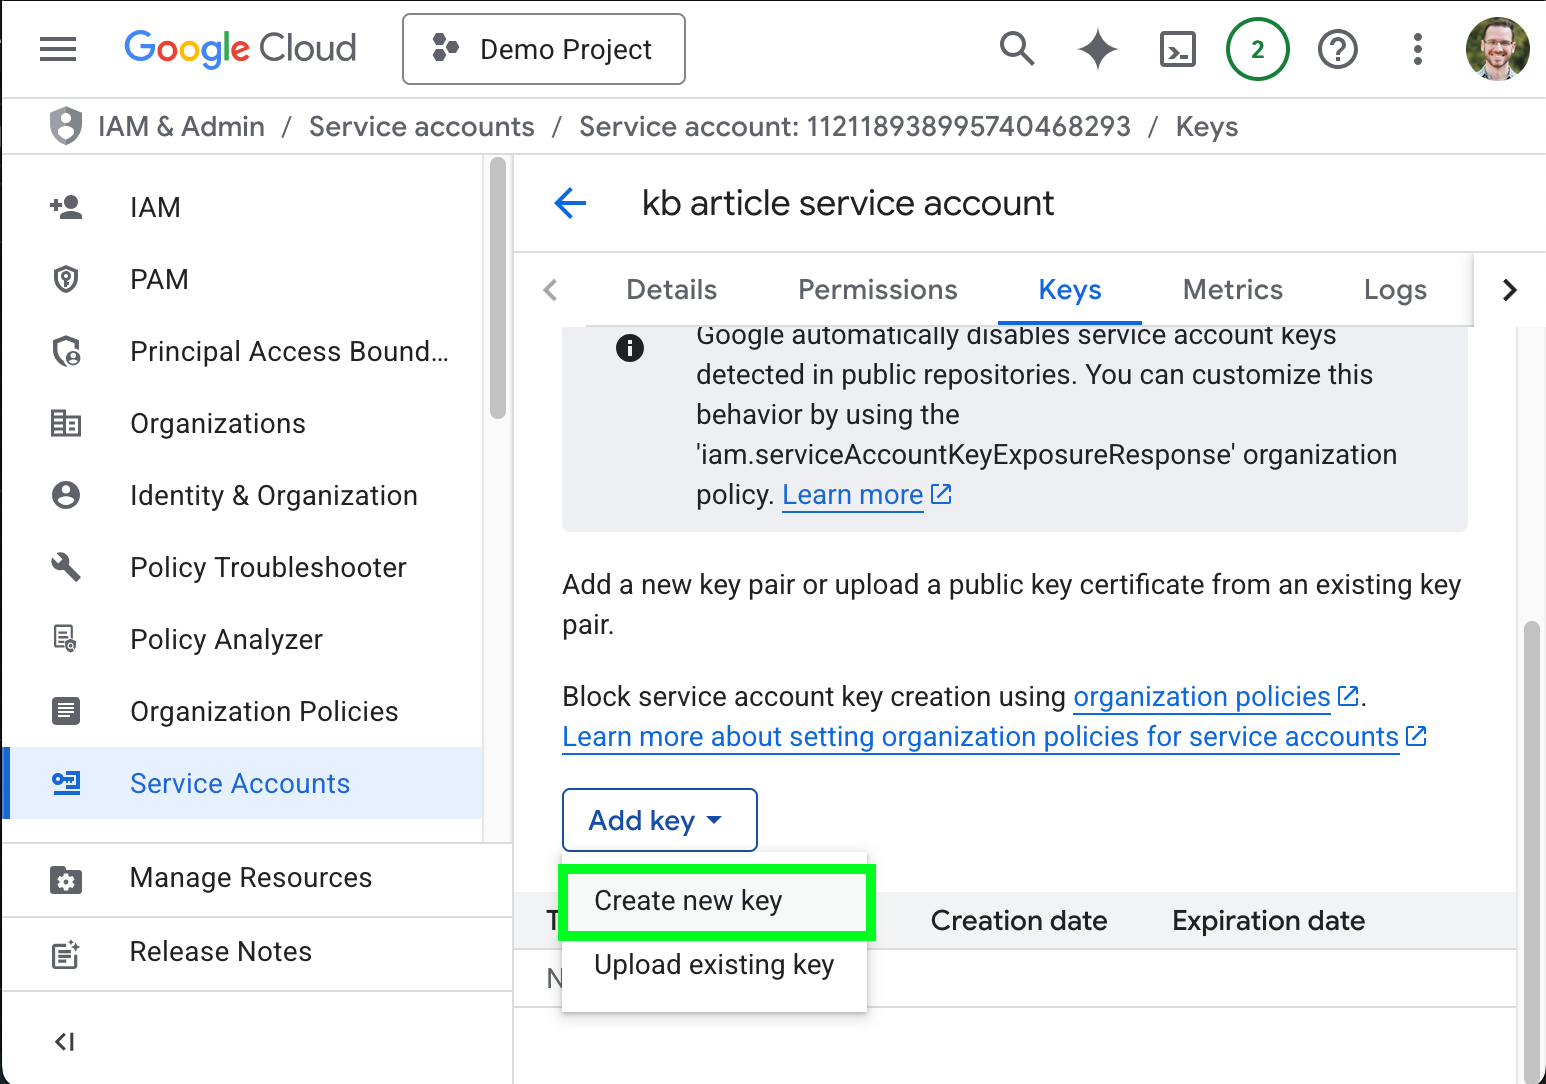The height and width of the screenshot is (1084, 1546).
Task: Click the profile avatar picture
Action: (x=1497, y=48)
